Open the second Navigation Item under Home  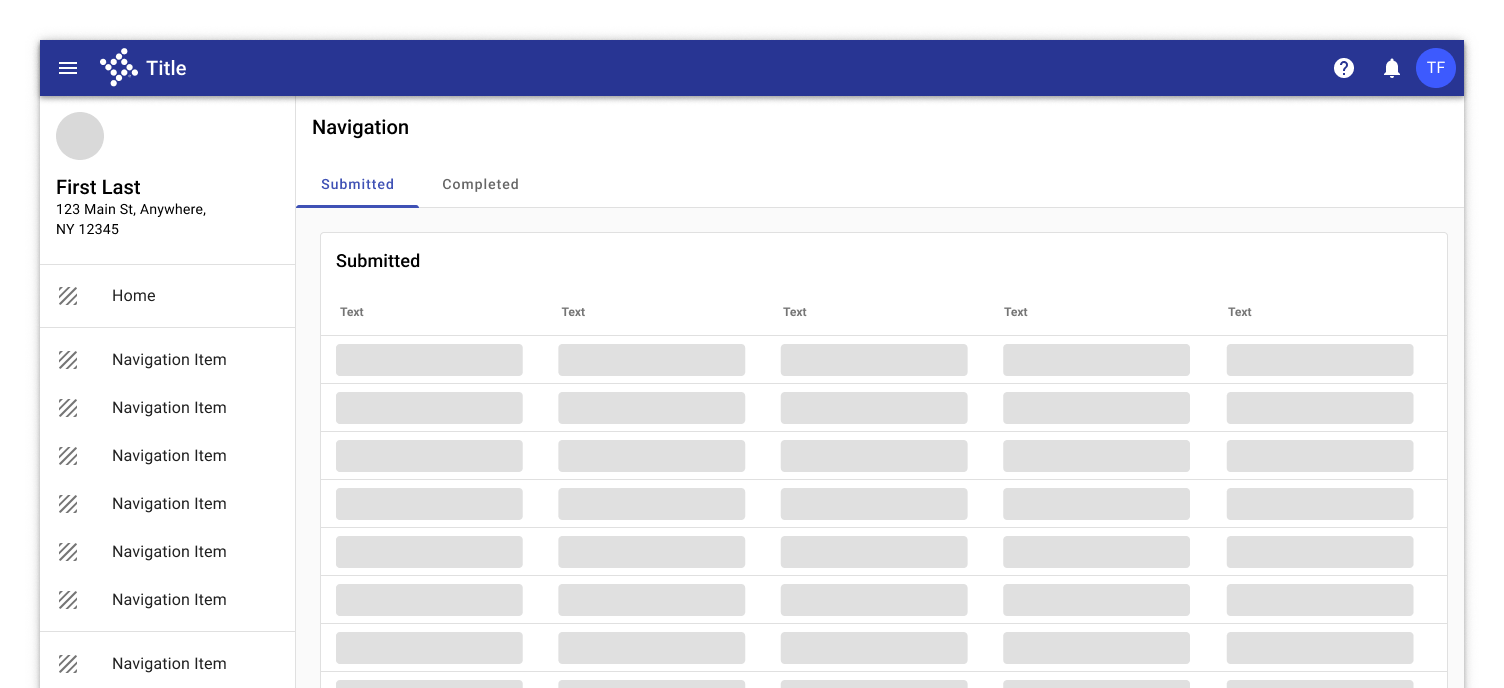pos(168,408)
